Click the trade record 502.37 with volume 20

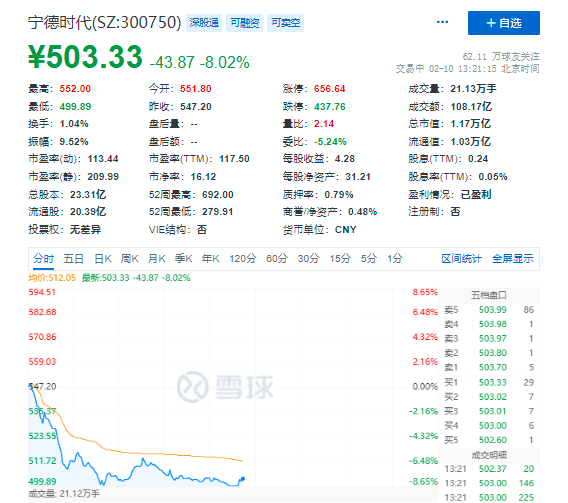coord(489,469)
